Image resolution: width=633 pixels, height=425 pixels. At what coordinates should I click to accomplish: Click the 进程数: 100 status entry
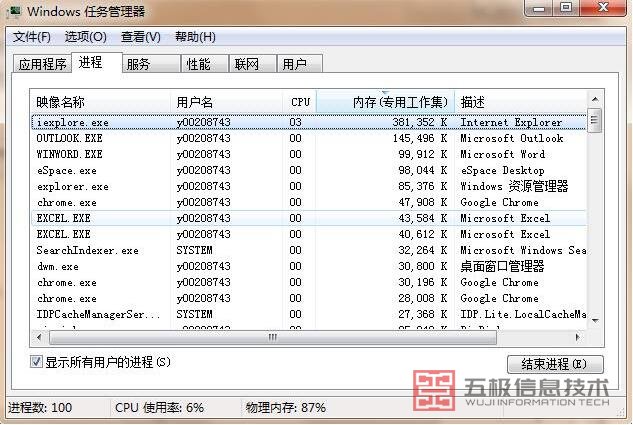point(40,408)
